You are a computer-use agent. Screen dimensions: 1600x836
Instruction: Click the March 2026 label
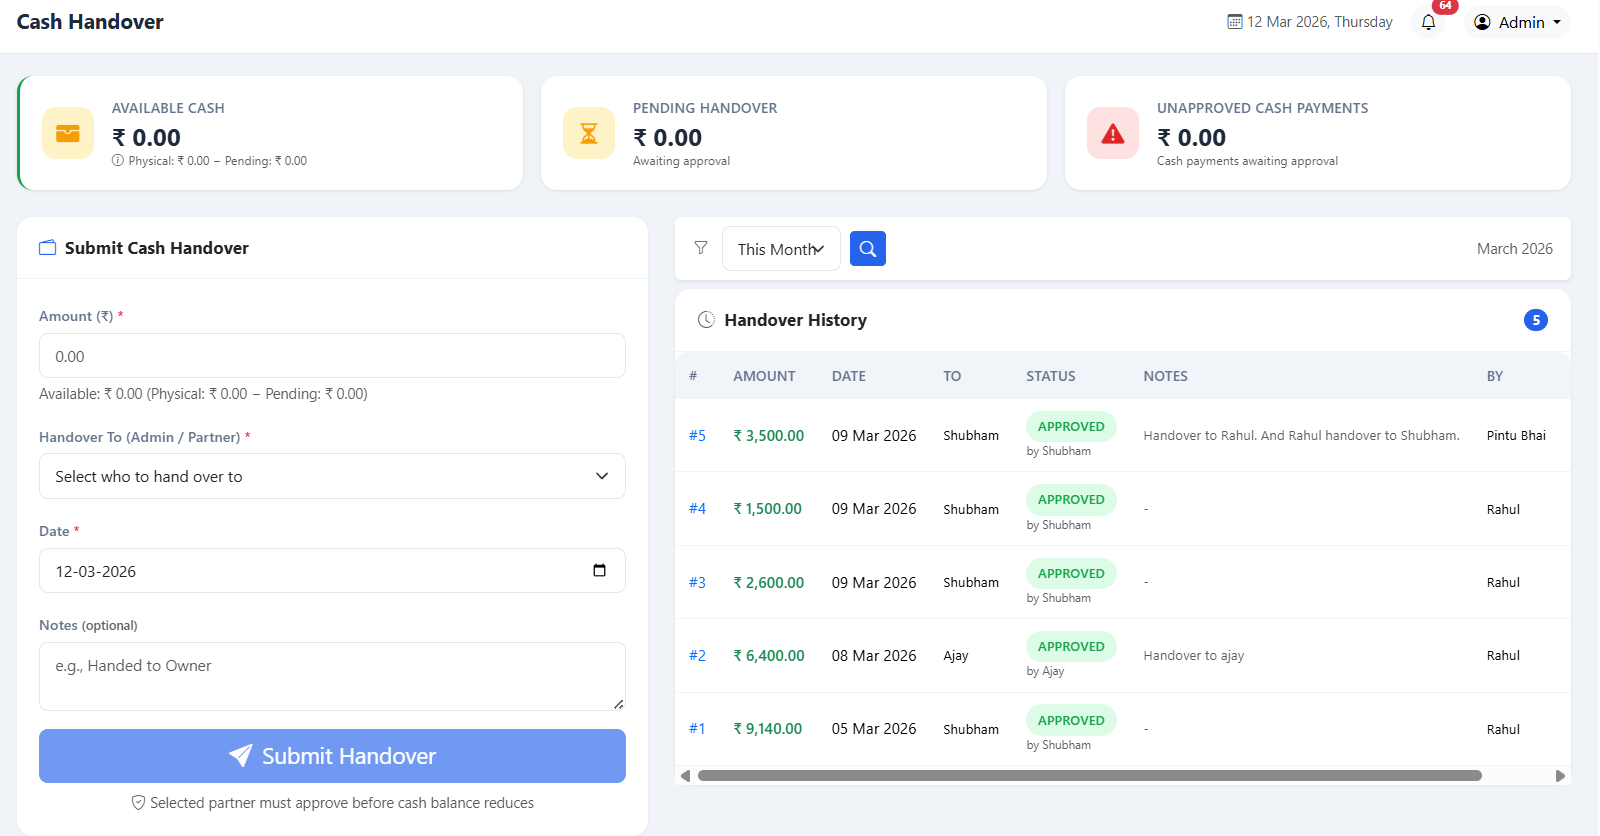tap(1515, 248)
